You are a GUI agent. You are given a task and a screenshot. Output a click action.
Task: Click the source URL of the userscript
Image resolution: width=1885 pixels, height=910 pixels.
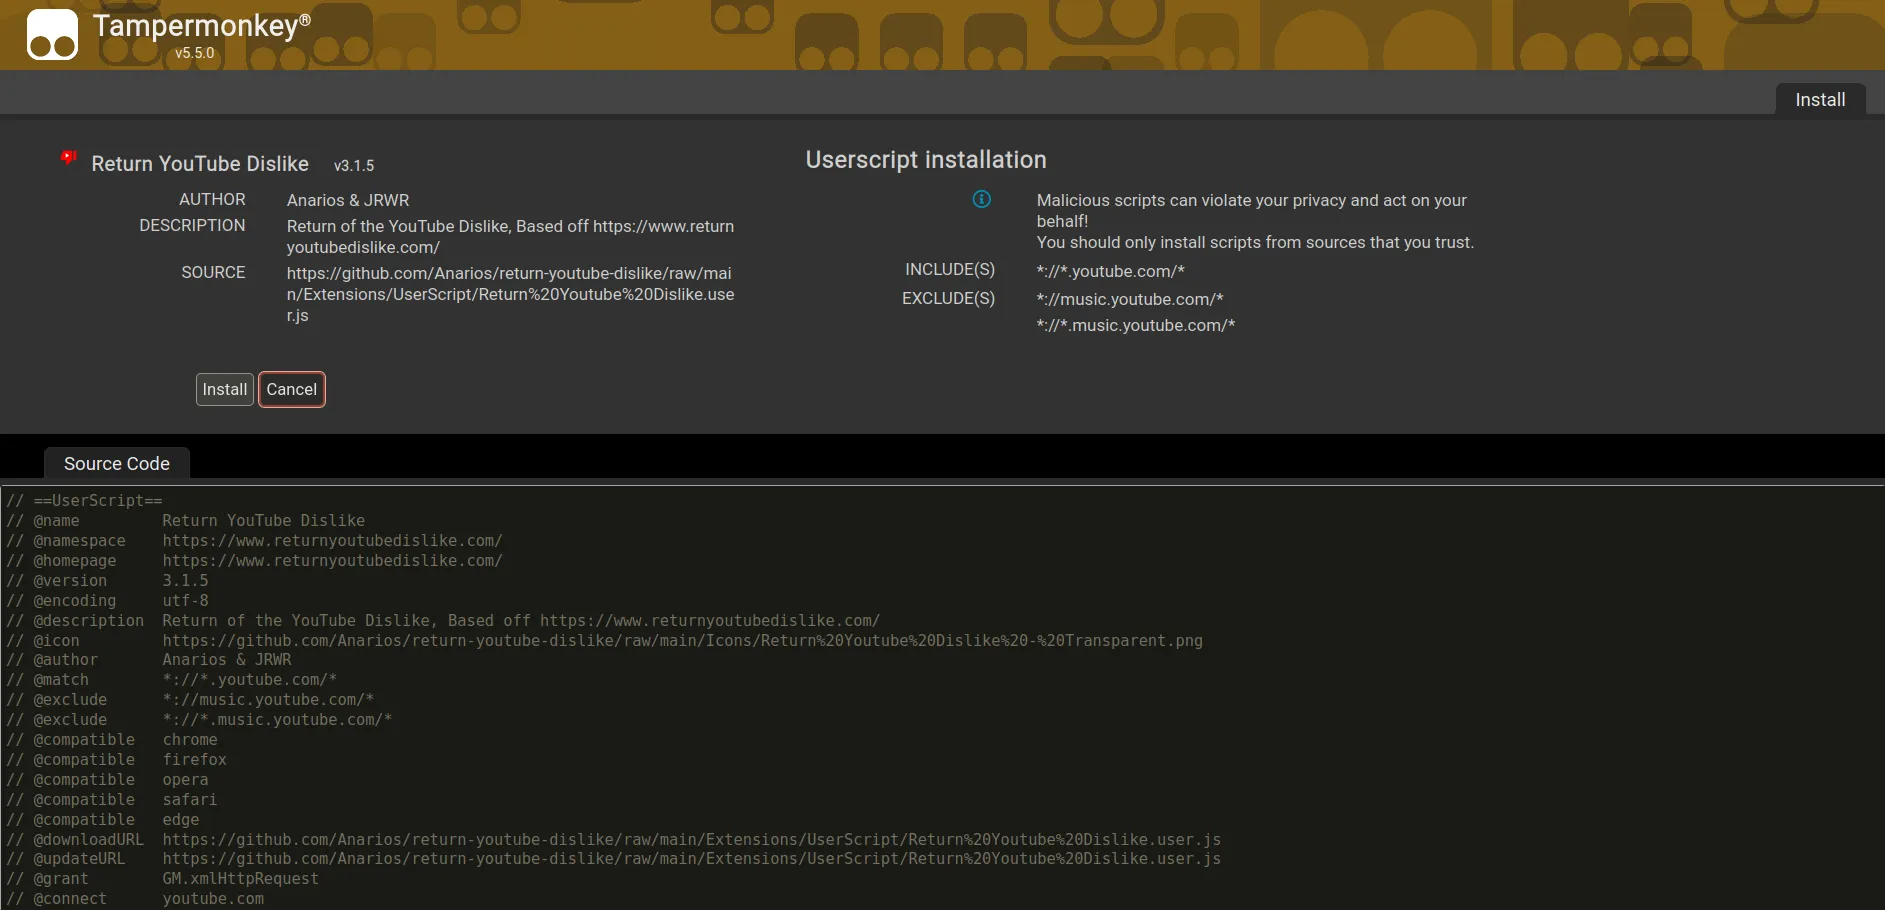click(x=510, y=294)
